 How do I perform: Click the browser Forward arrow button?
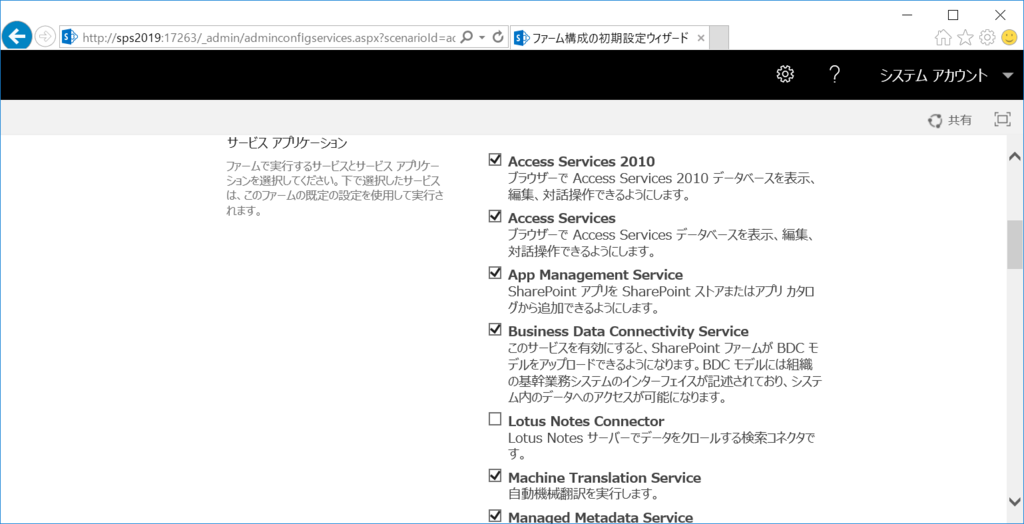click(x=44, y=37)
